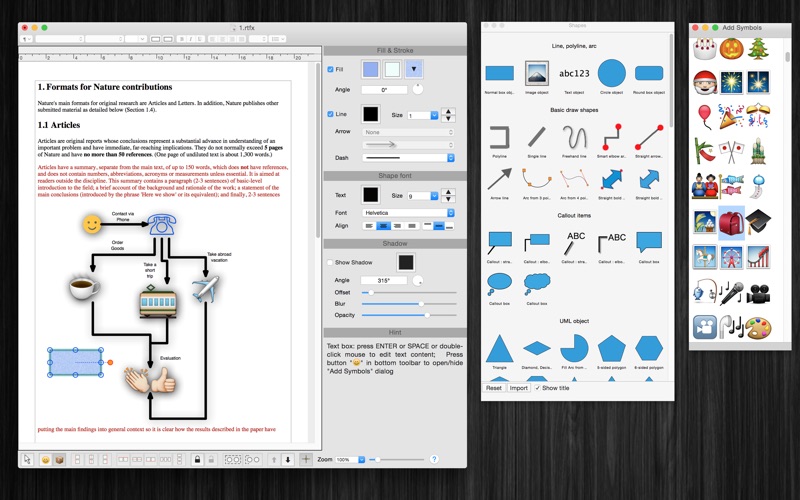The width and height of the screenshot is (800, 500).
Task: Select the Polyline draw shape
Action: click(x=499, y=137)
